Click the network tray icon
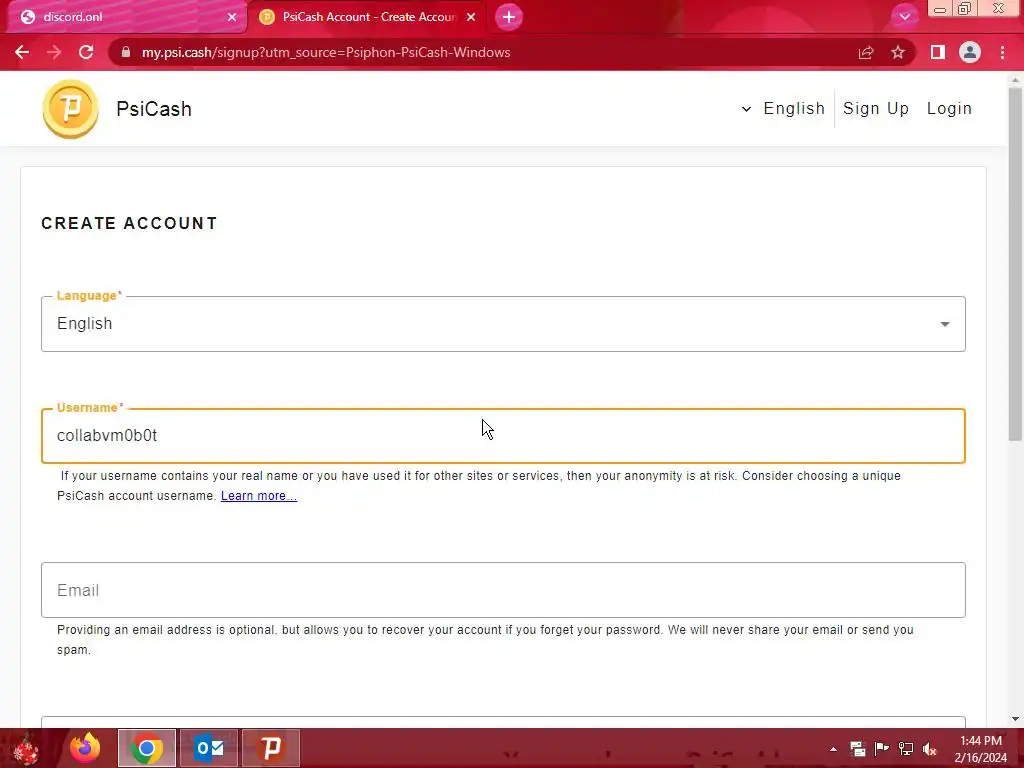The height and width of the screenshot is (768, 1024). [x=906, y=748]
